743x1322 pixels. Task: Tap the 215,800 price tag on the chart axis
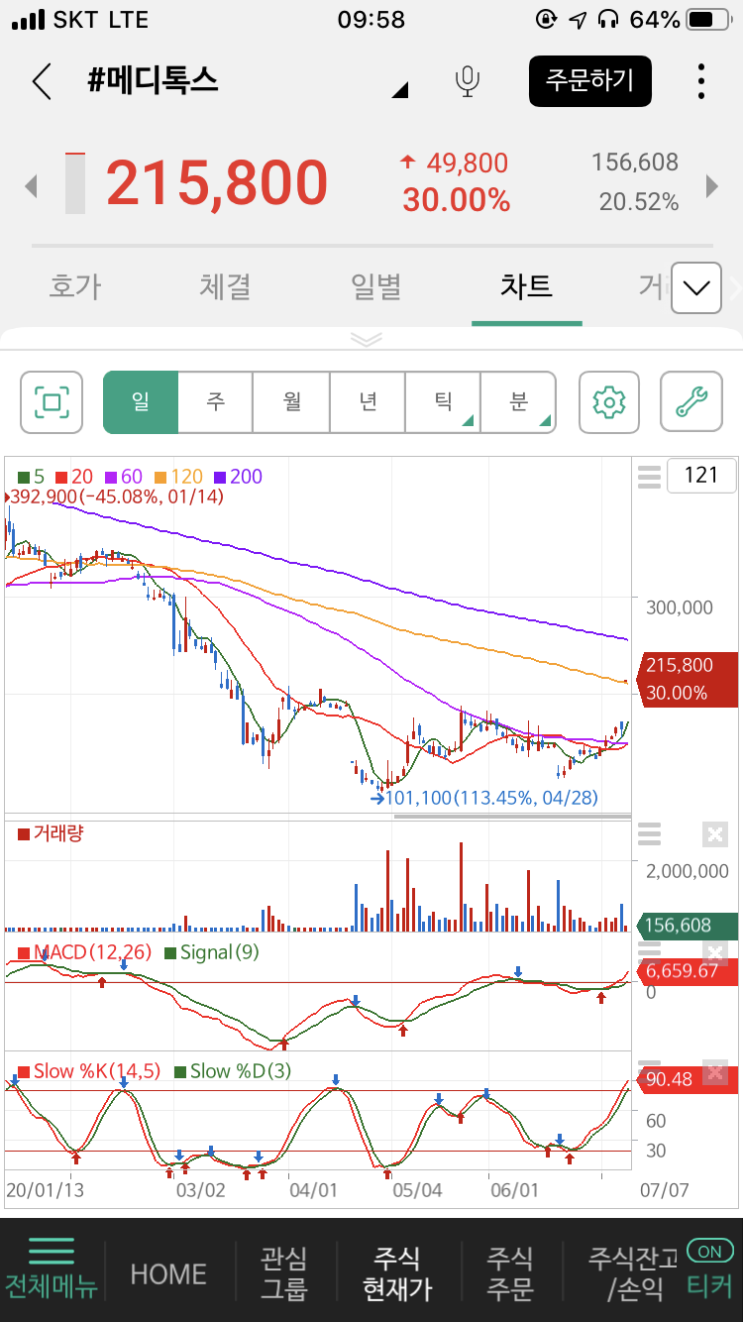[x=686, y=679]
